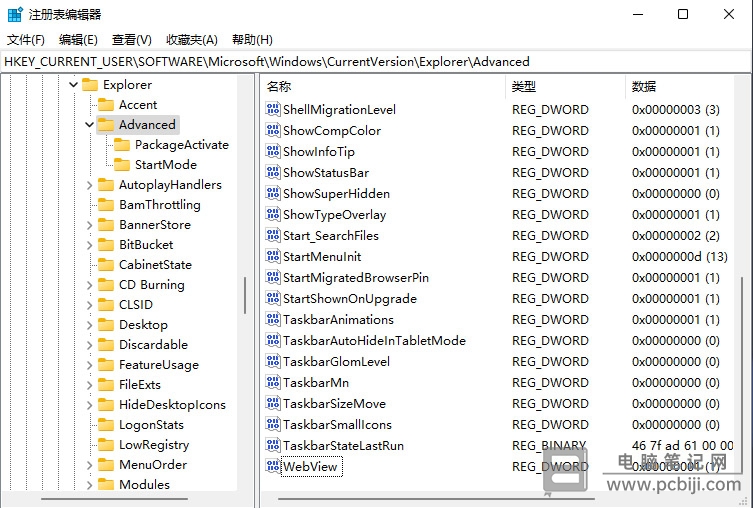This screenshot has height=508, width=753.
Task: Click the Registry Editor app icon in title bar
Action: click(15, 14)
